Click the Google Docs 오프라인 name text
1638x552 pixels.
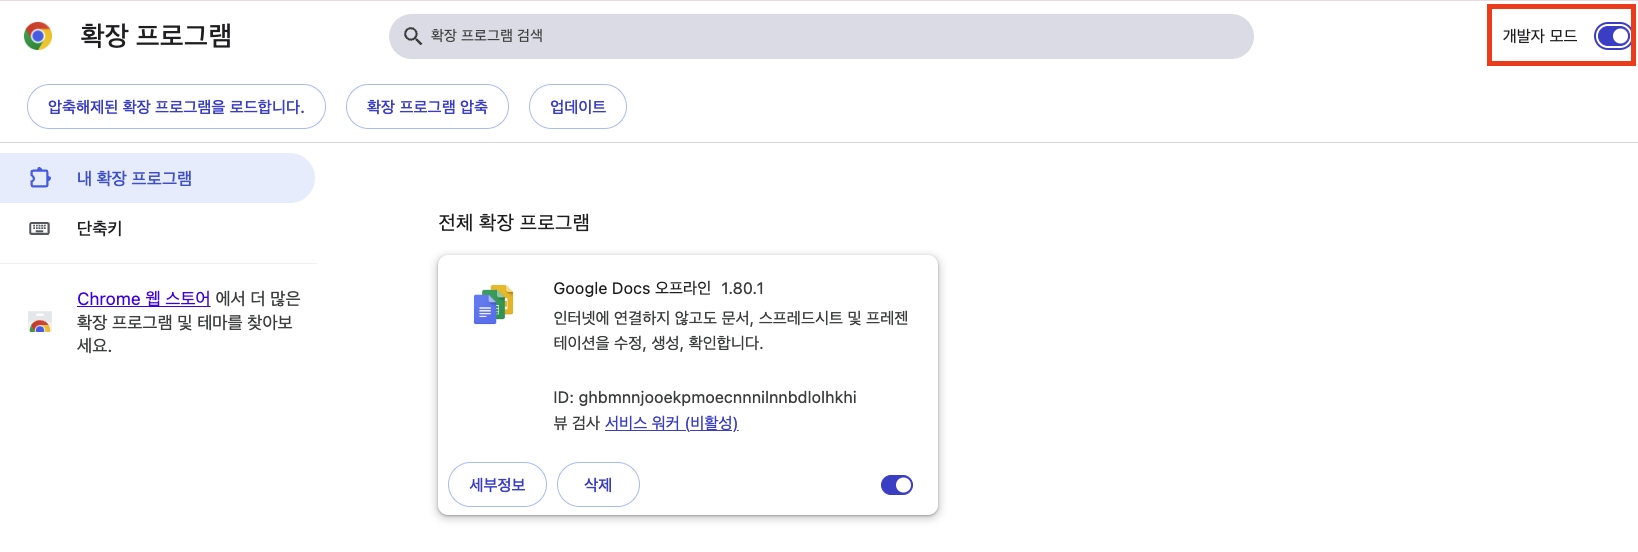pos(632,288)
